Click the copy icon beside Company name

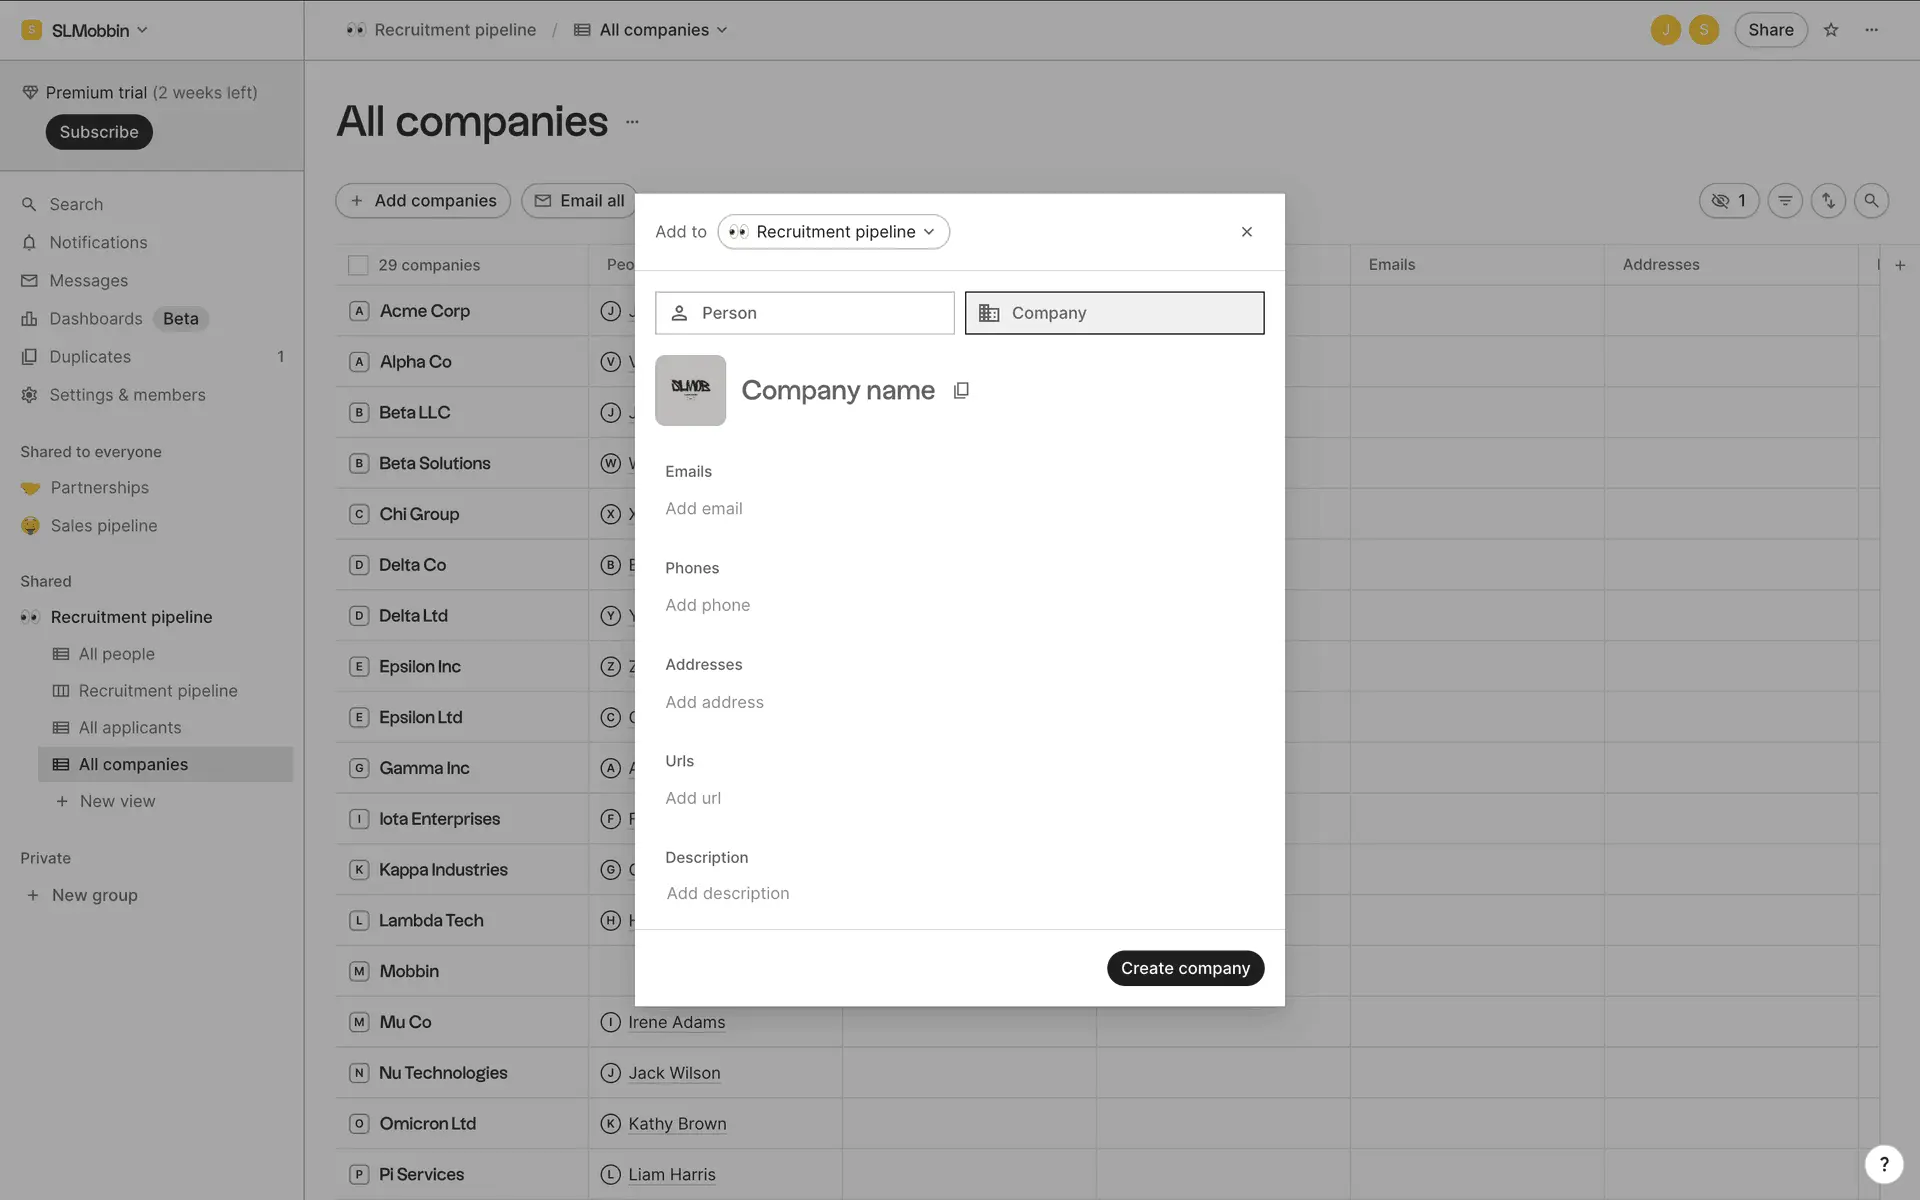(x=961, y=391)
